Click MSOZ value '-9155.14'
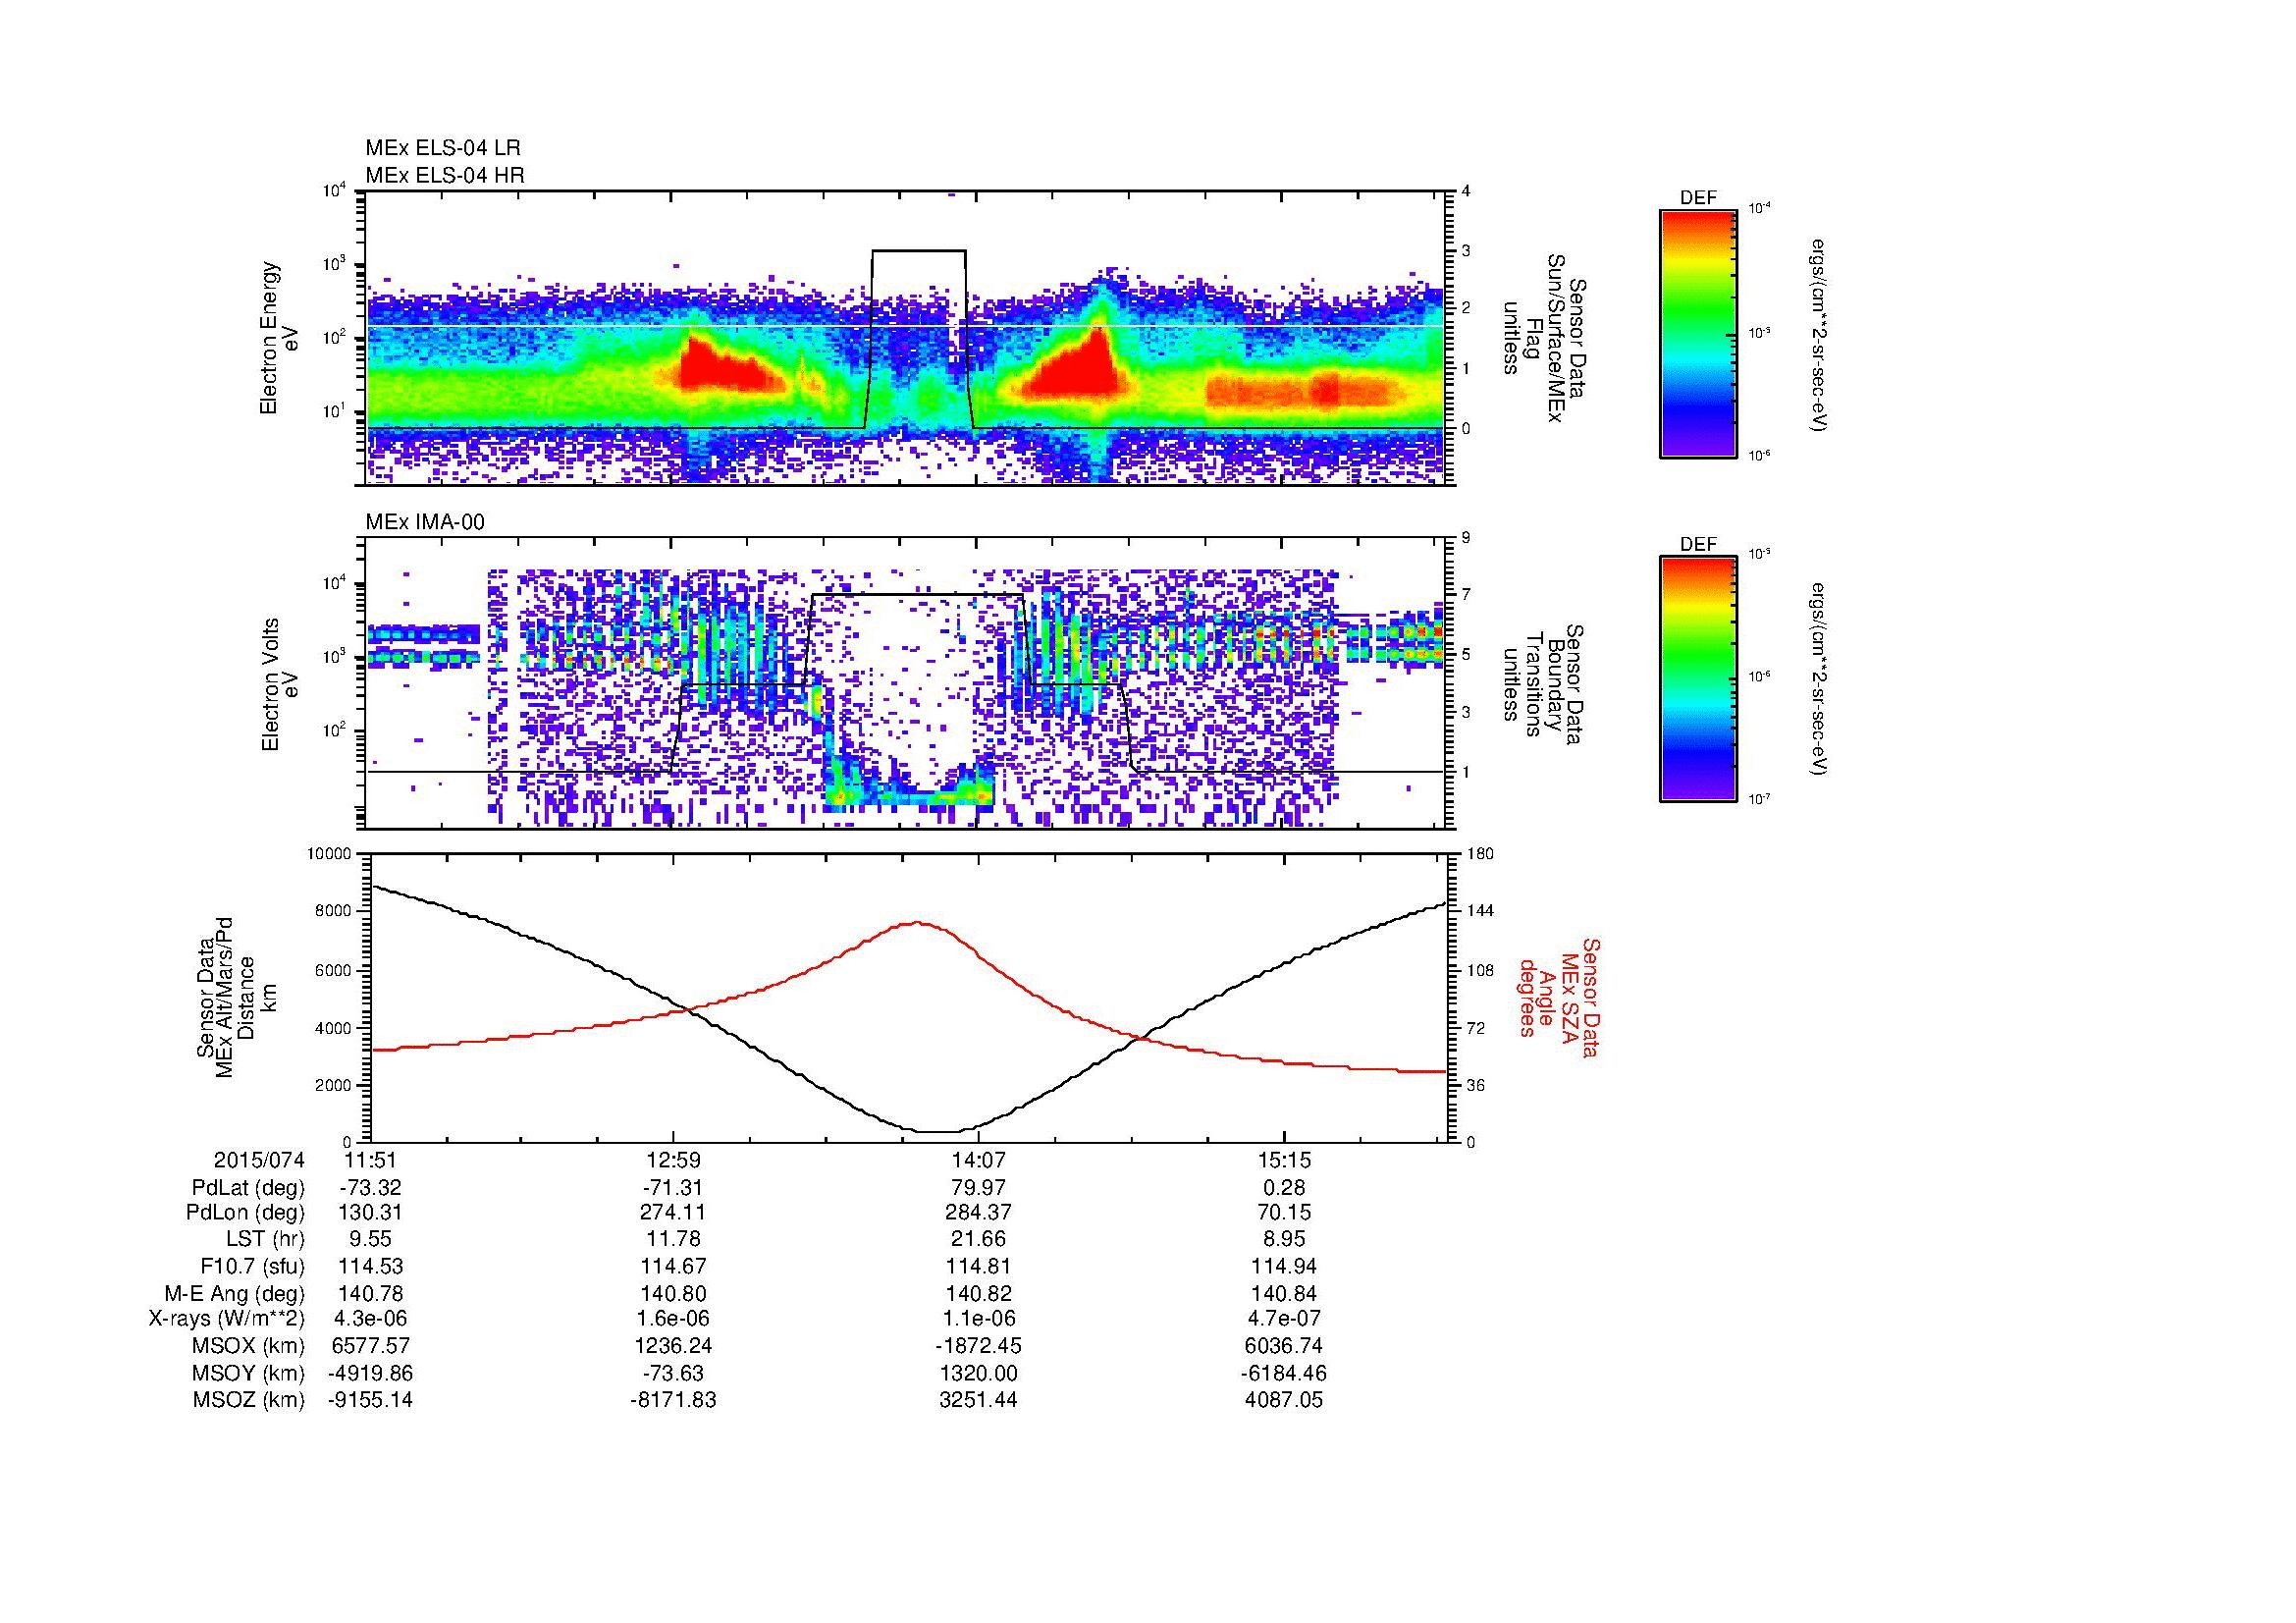The height and width of the screenshot is (1623, 2296). 371,1400
